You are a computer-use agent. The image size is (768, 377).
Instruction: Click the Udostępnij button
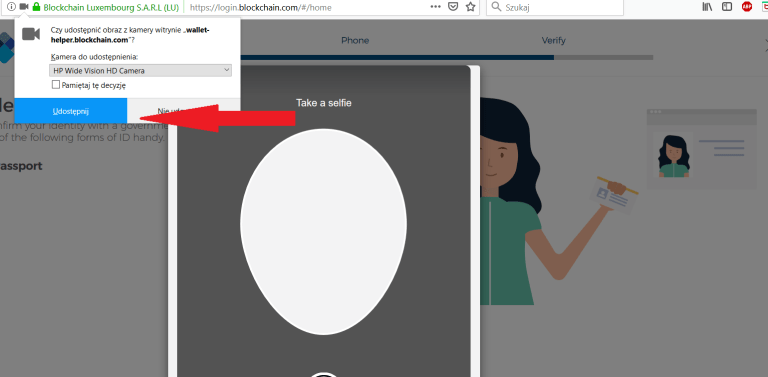(x=71, y=111)
